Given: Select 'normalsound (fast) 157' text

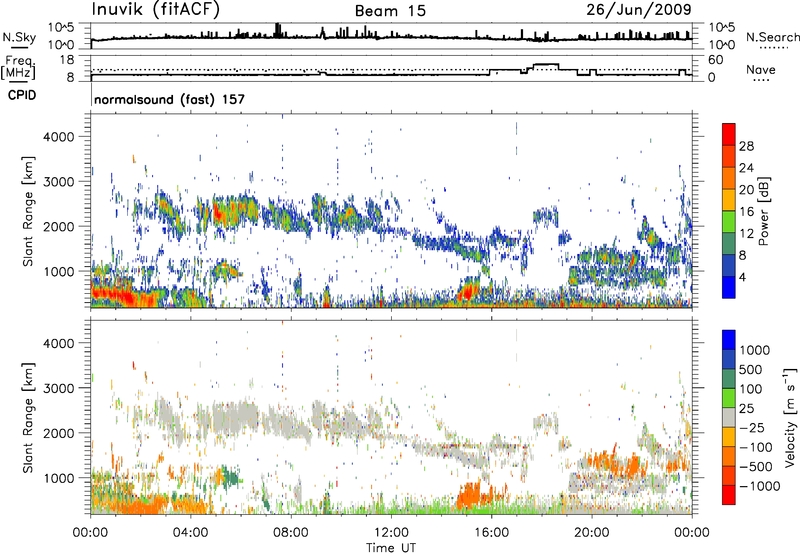Looking at the screenshot, I should 169,99.
